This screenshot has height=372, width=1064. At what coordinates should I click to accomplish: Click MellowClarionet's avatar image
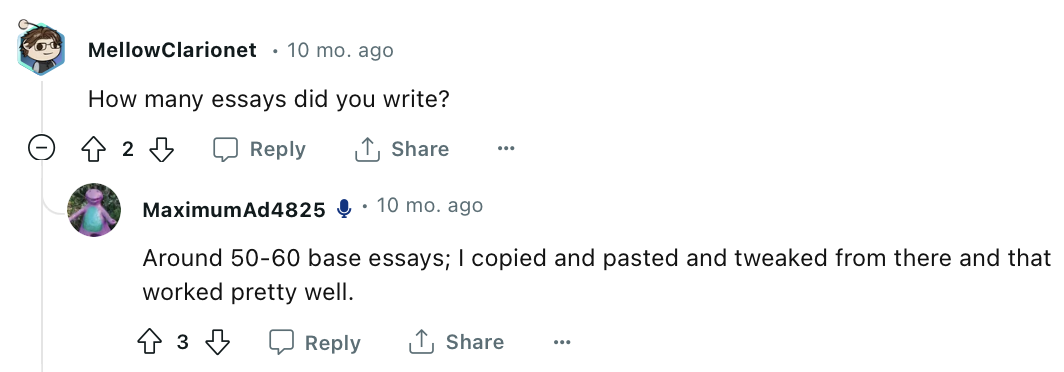click(x=39, y=48)
